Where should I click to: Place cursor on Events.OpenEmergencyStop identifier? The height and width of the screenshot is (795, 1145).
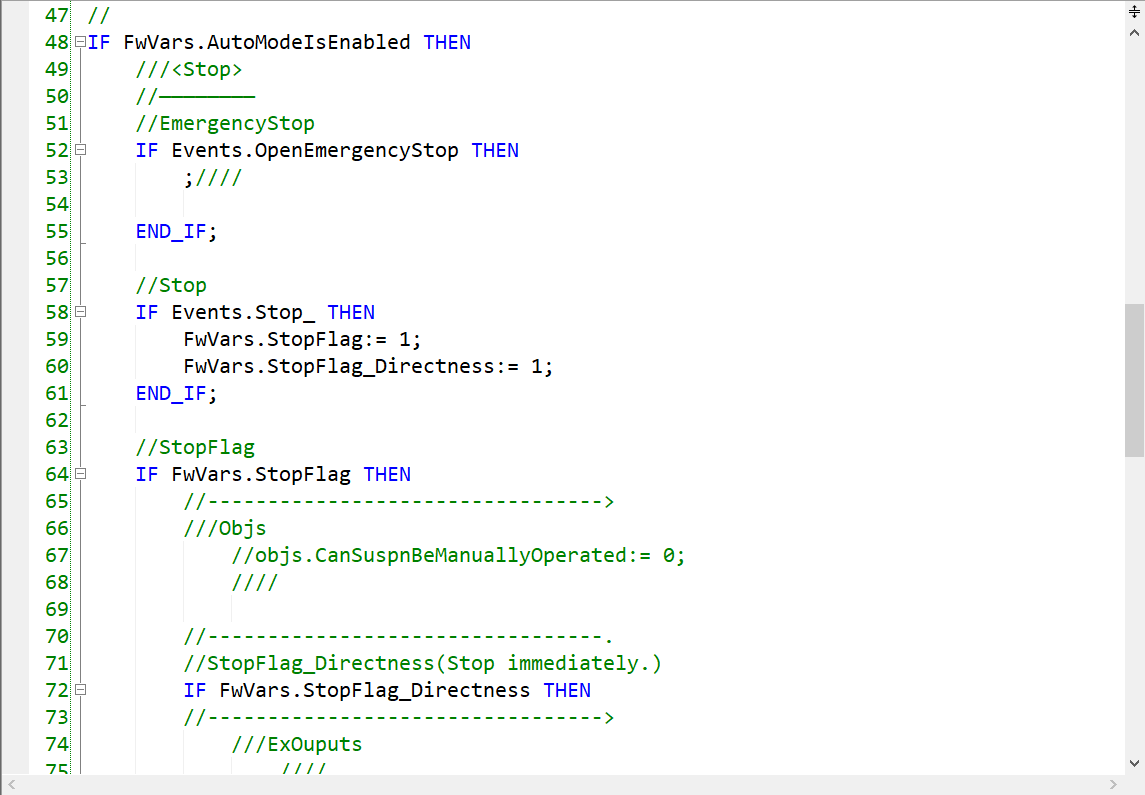(315, 151)
